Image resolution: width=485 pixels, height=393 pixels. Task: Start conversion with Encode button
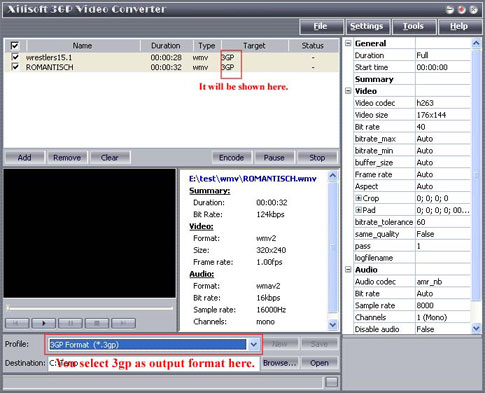pos(232,157)
